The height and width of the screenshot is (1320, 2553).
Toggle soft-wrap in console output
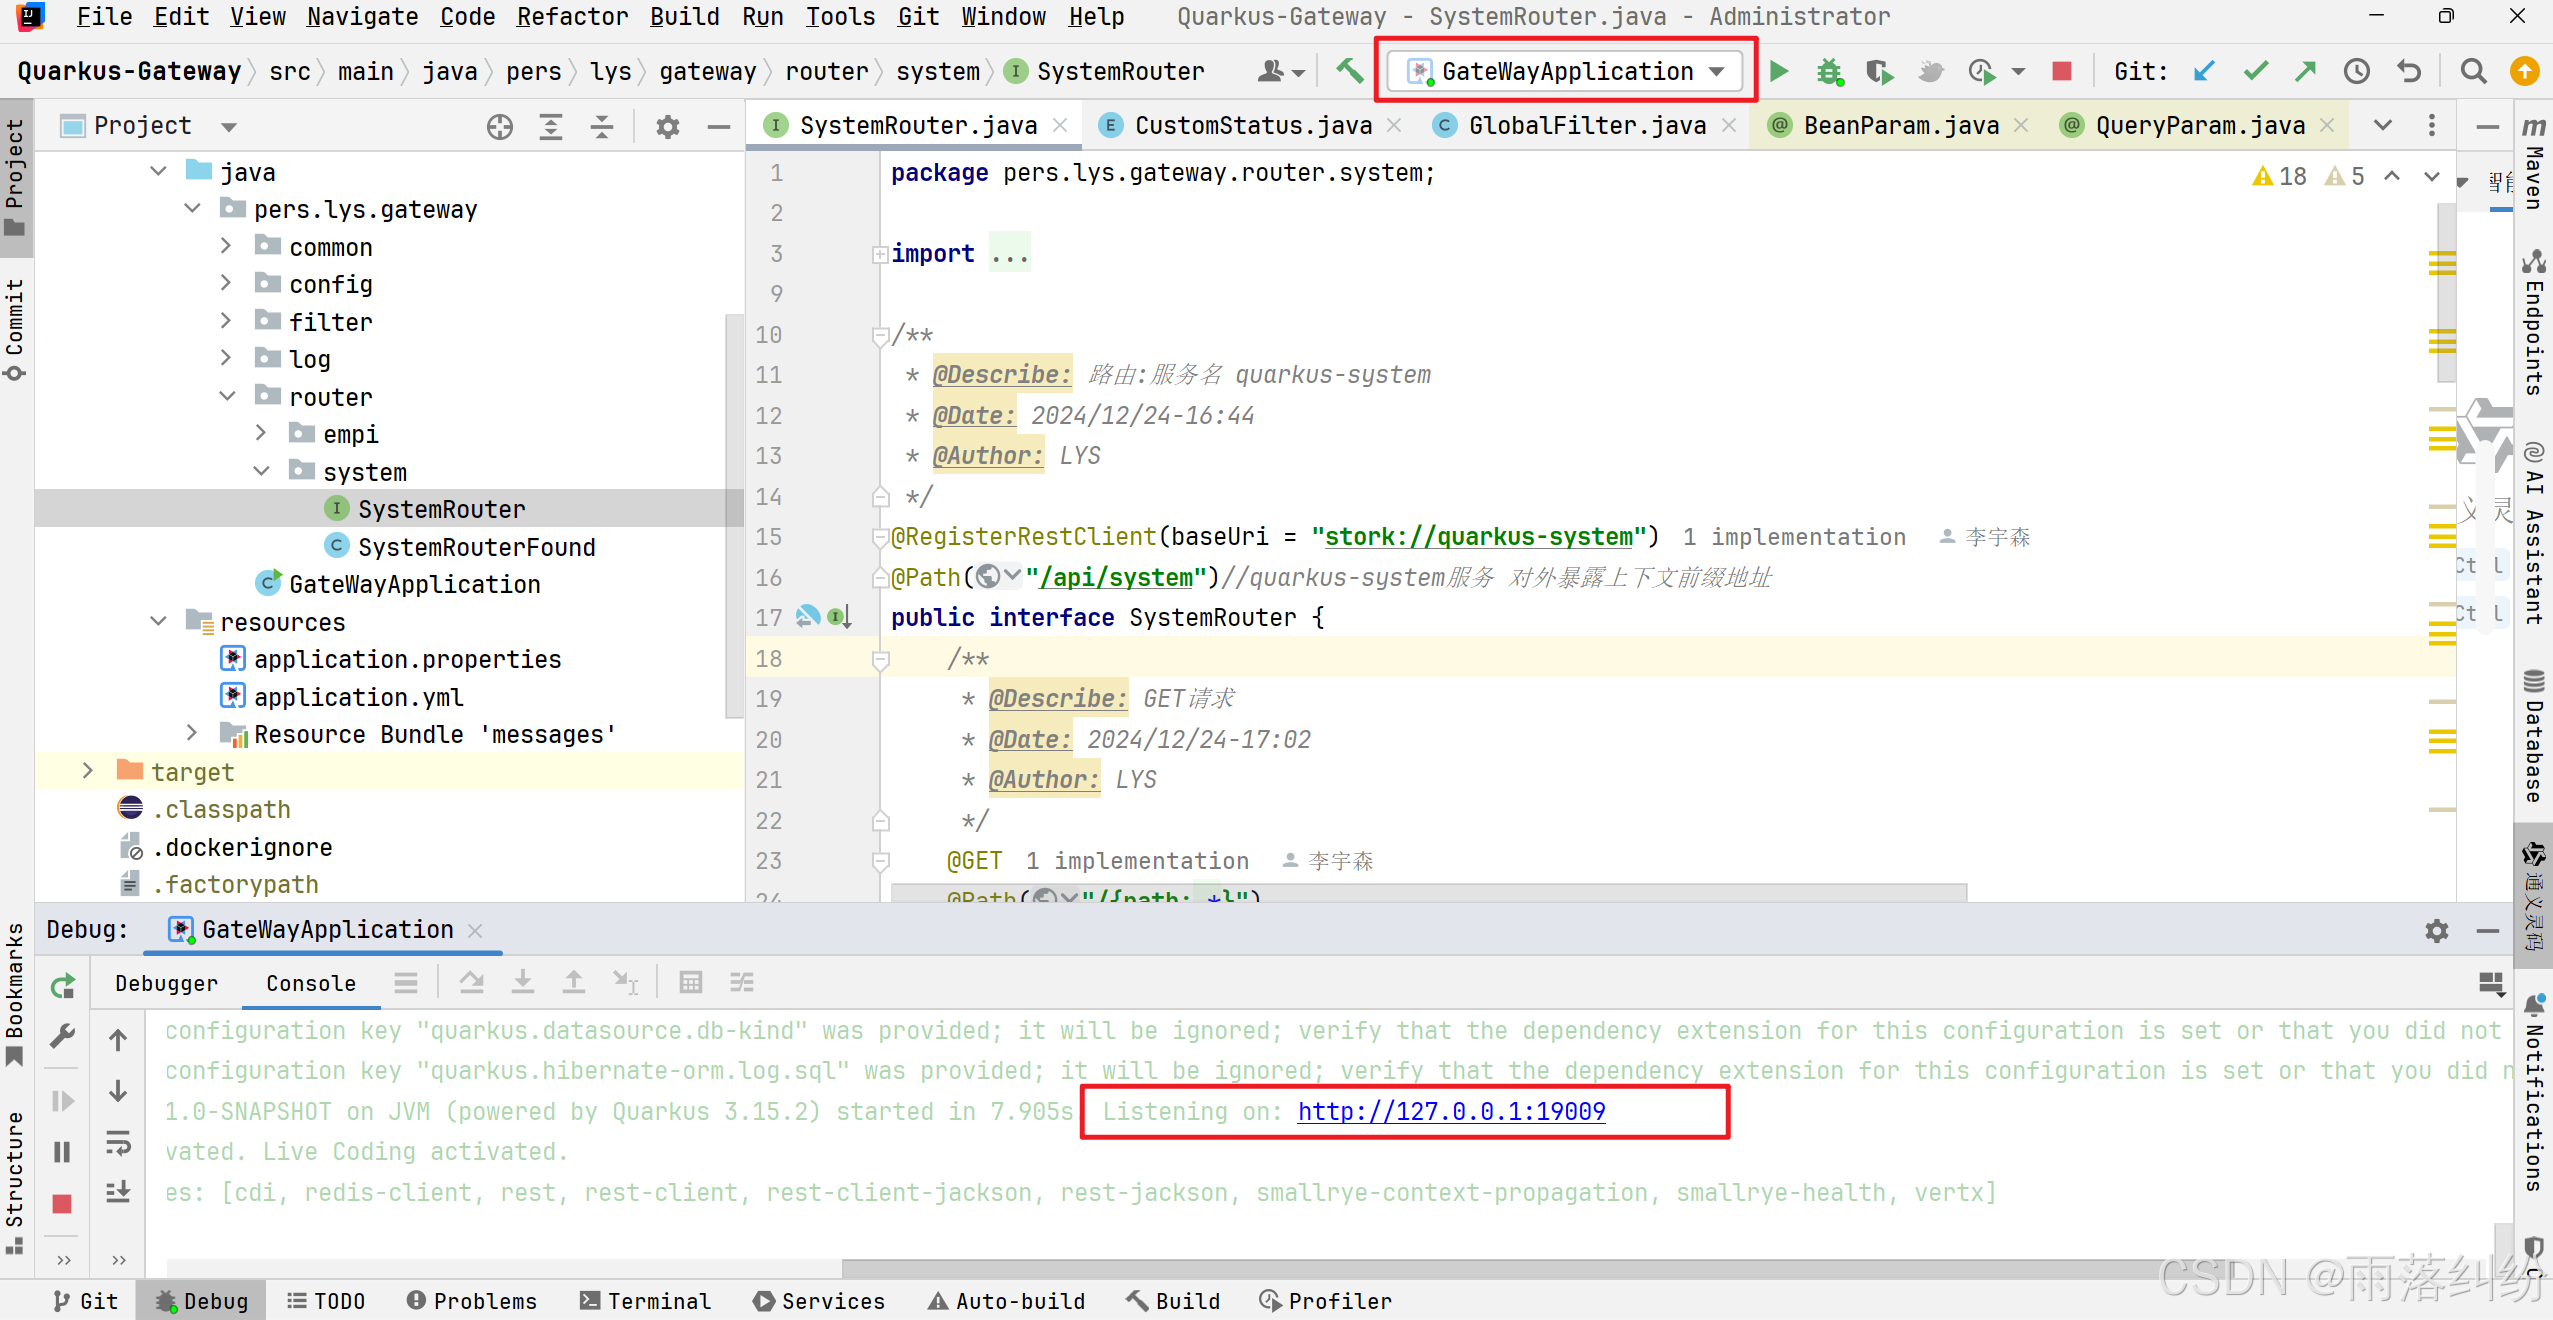click(x=118, y=1143)
